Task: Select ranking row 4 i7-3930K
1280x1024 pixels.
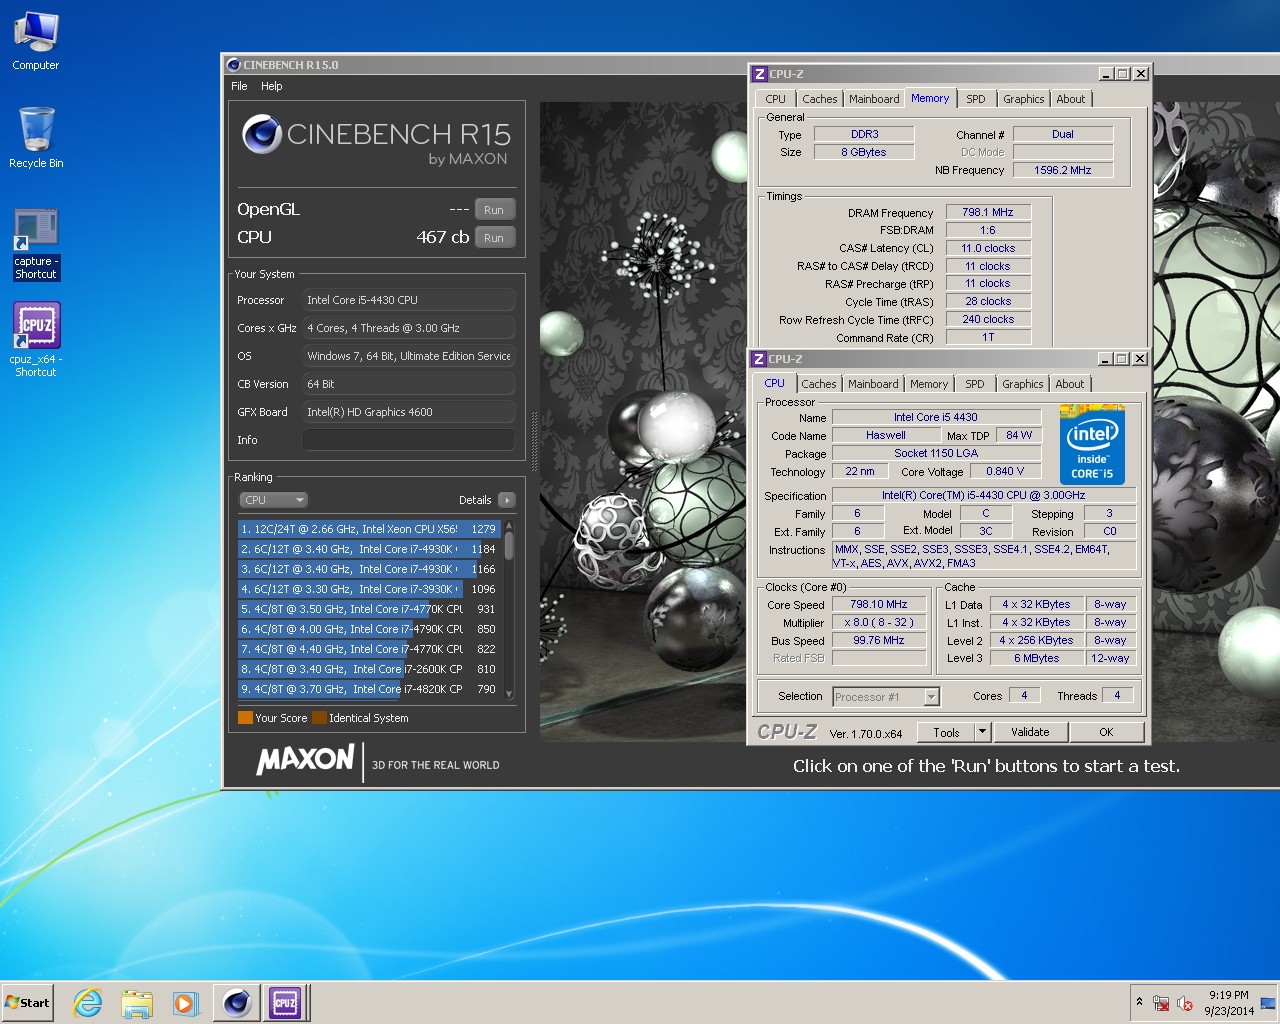Action: click(369, 589)
